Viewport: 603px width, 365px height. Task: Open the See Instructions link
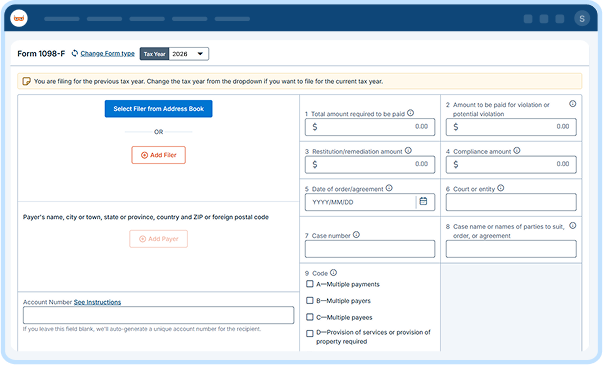coord(97,302)
